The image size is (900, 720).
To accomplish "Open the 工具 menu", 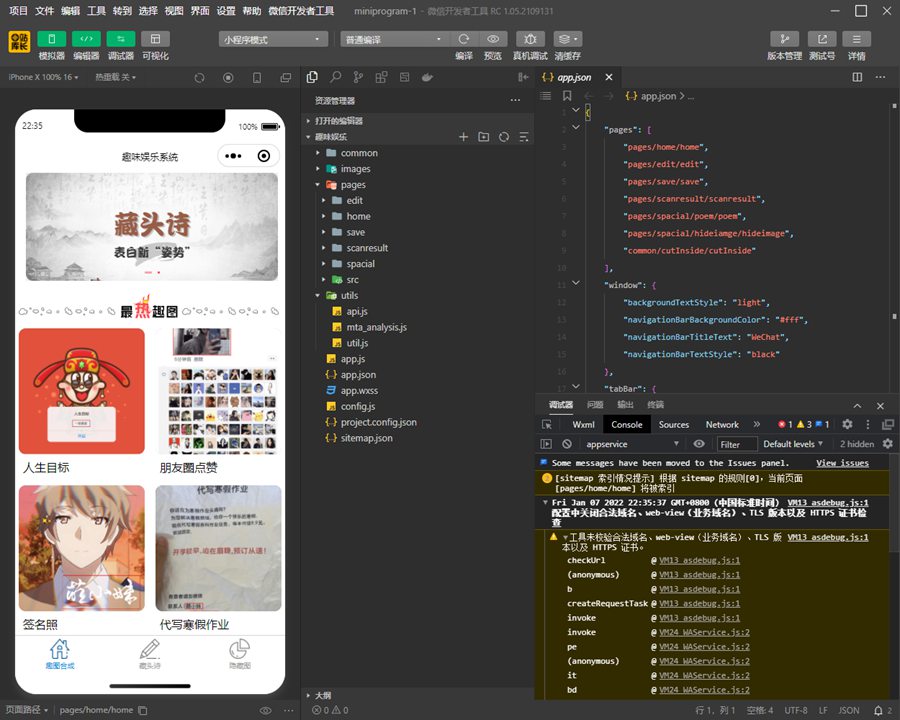I will tap(96, 10).
